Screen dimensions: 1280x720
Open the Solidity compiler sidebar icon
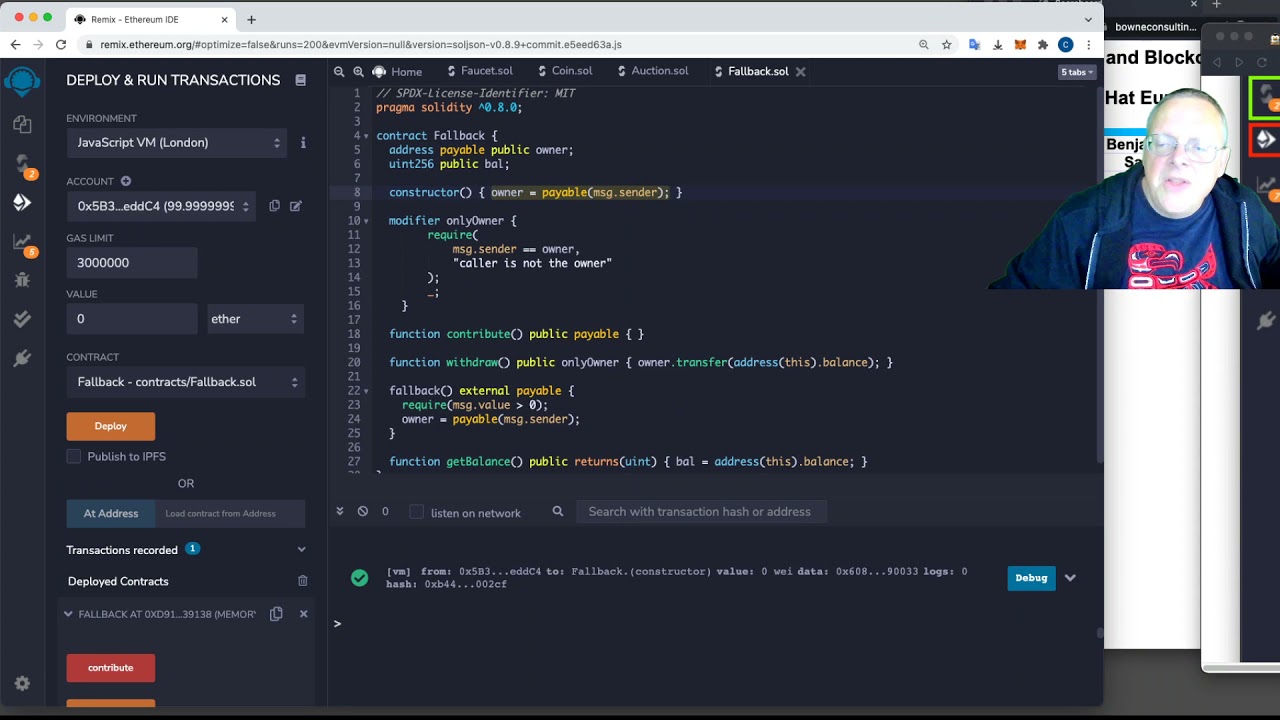click(22, 164)
